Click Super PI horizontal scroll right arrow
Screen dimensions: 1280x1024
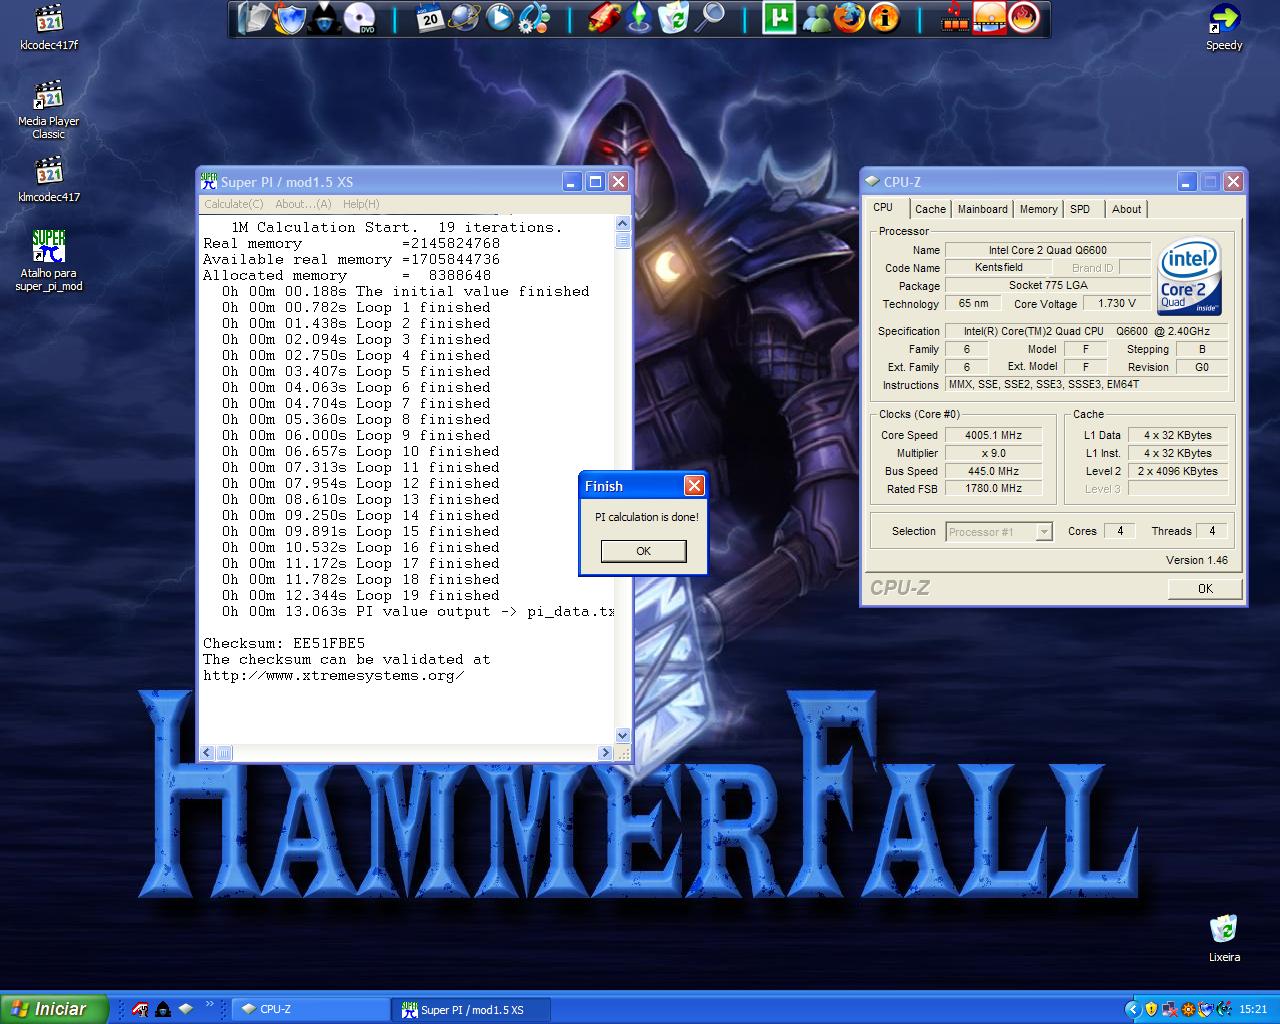[x=606, y=753]
